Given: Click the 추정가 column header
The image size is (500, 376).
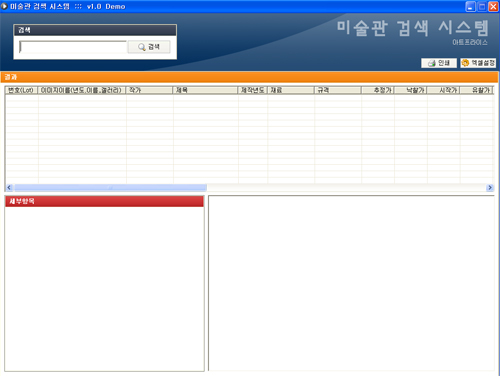Looking at the screenshot, I should [x=378, y=90].
